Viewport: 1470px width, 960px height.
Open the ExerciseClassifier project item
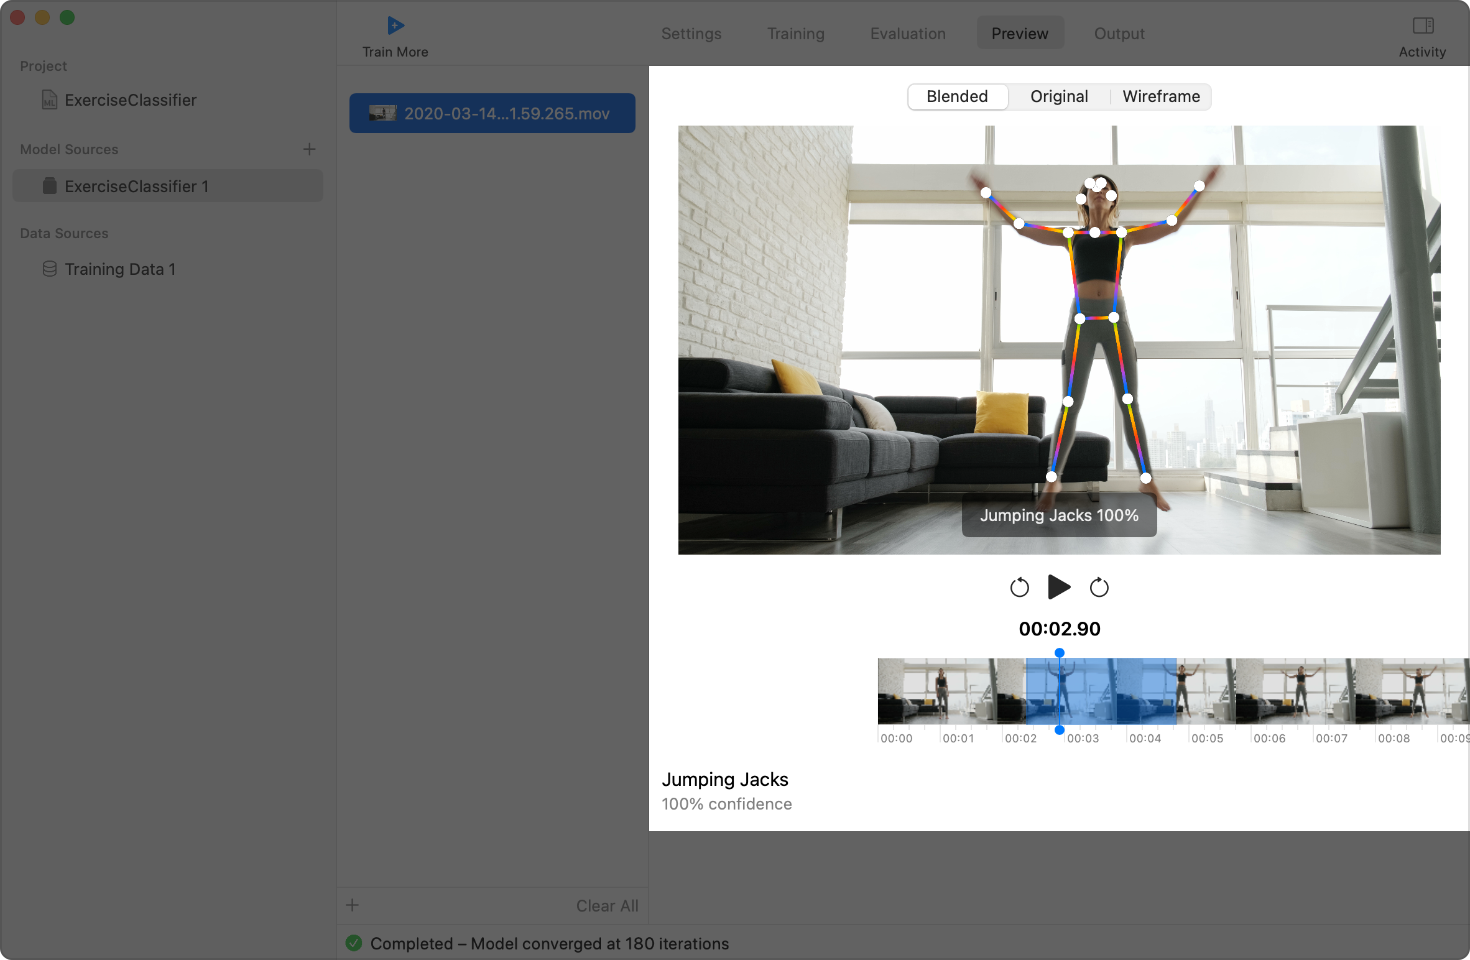(x=130, y=100)
